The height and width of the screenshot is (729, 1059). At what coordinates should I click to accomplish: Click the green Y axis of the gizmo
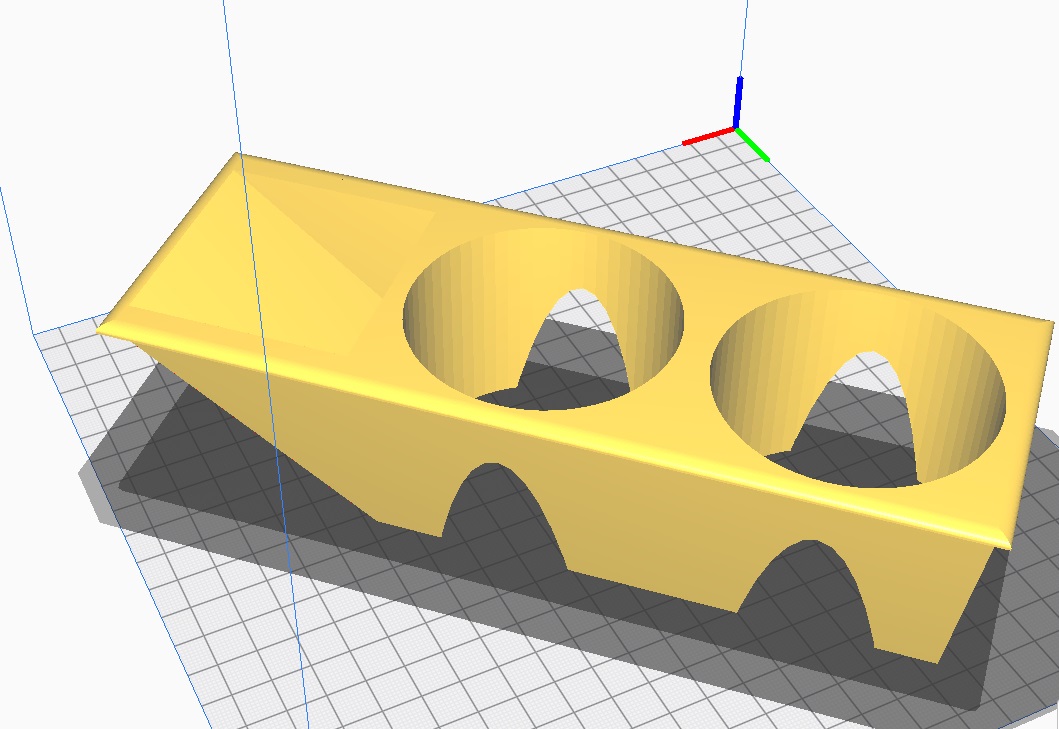(754, 145)
